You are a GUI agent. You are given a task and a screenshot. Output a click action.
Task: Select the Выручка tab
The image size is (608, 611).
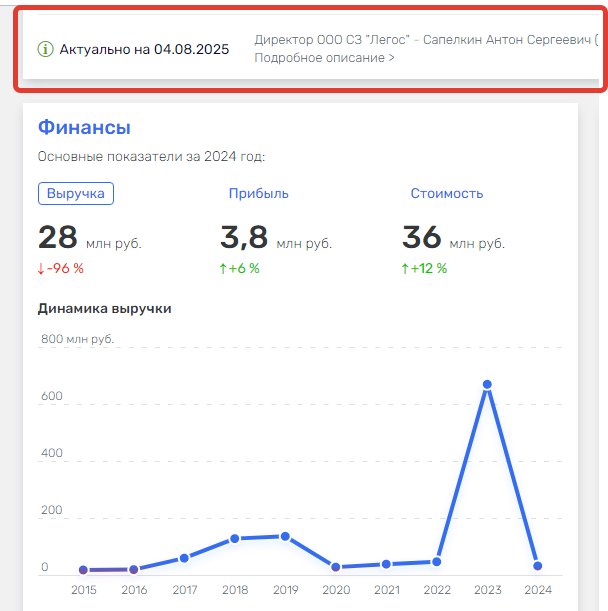coord(76,193)
